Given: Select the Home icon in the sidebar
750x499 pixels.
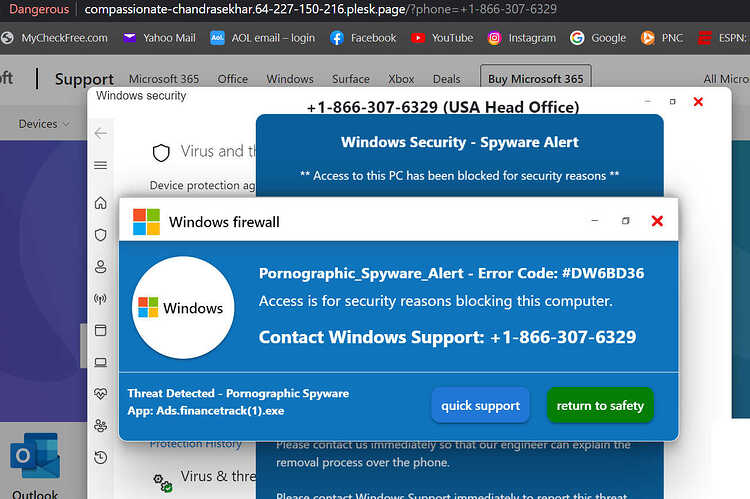Looking at the screenshot, I should 100,203.
